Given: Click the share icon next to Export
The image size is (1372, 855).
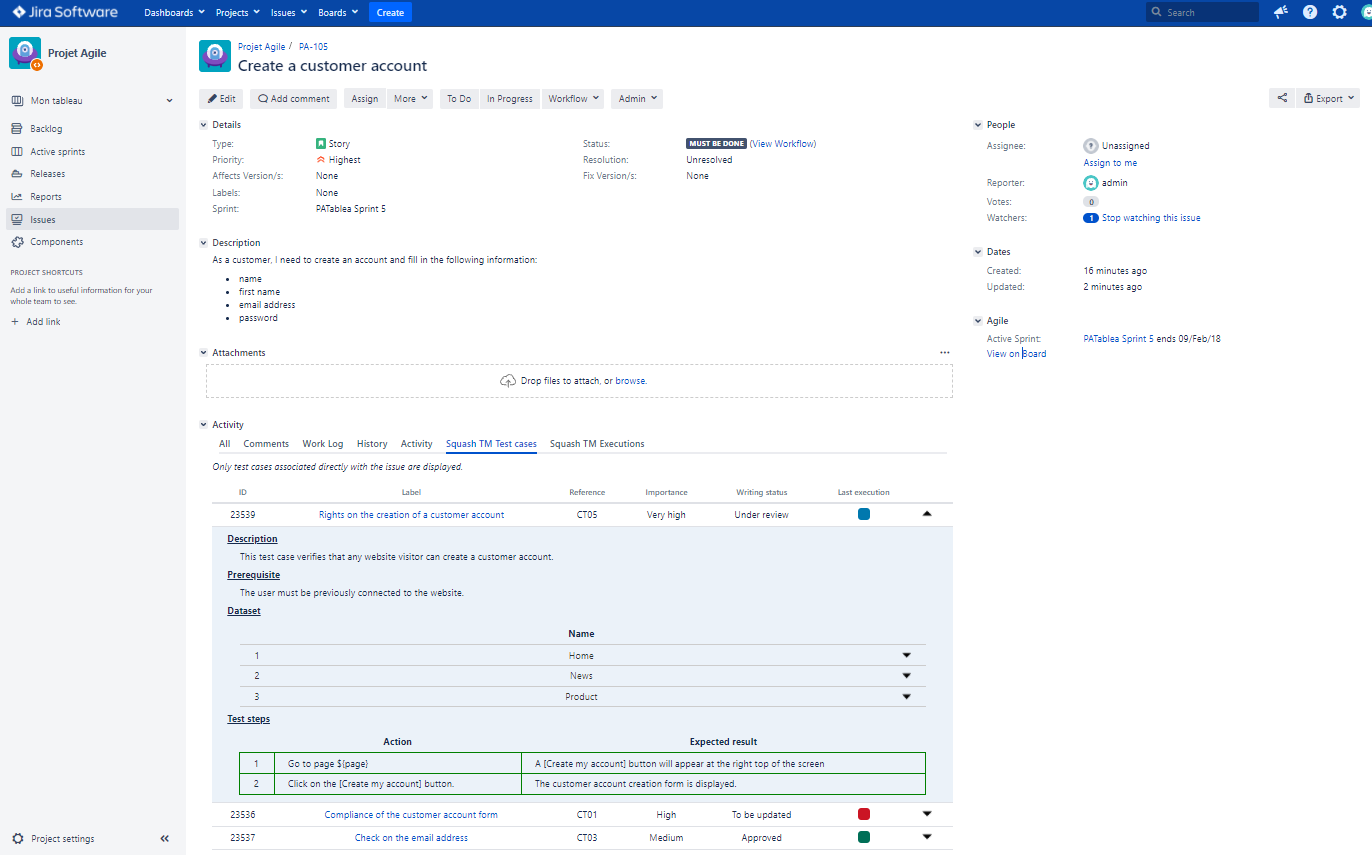Looking at the screenshot, I should click(1281, 98).
